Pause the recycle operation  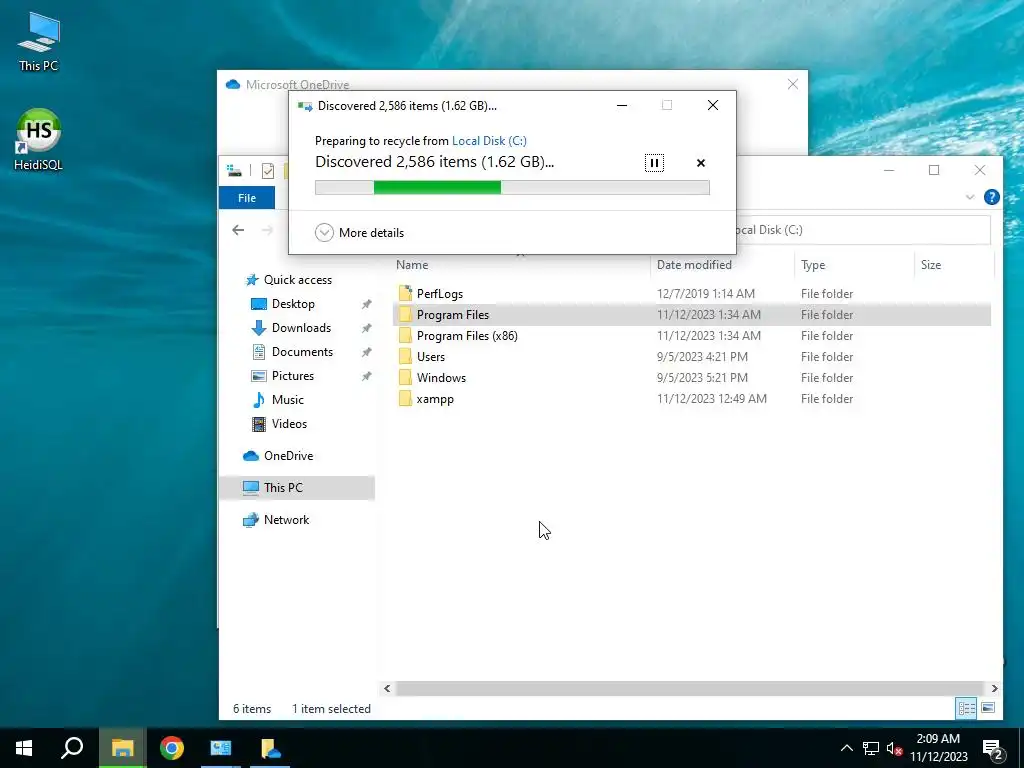(654, 163)
